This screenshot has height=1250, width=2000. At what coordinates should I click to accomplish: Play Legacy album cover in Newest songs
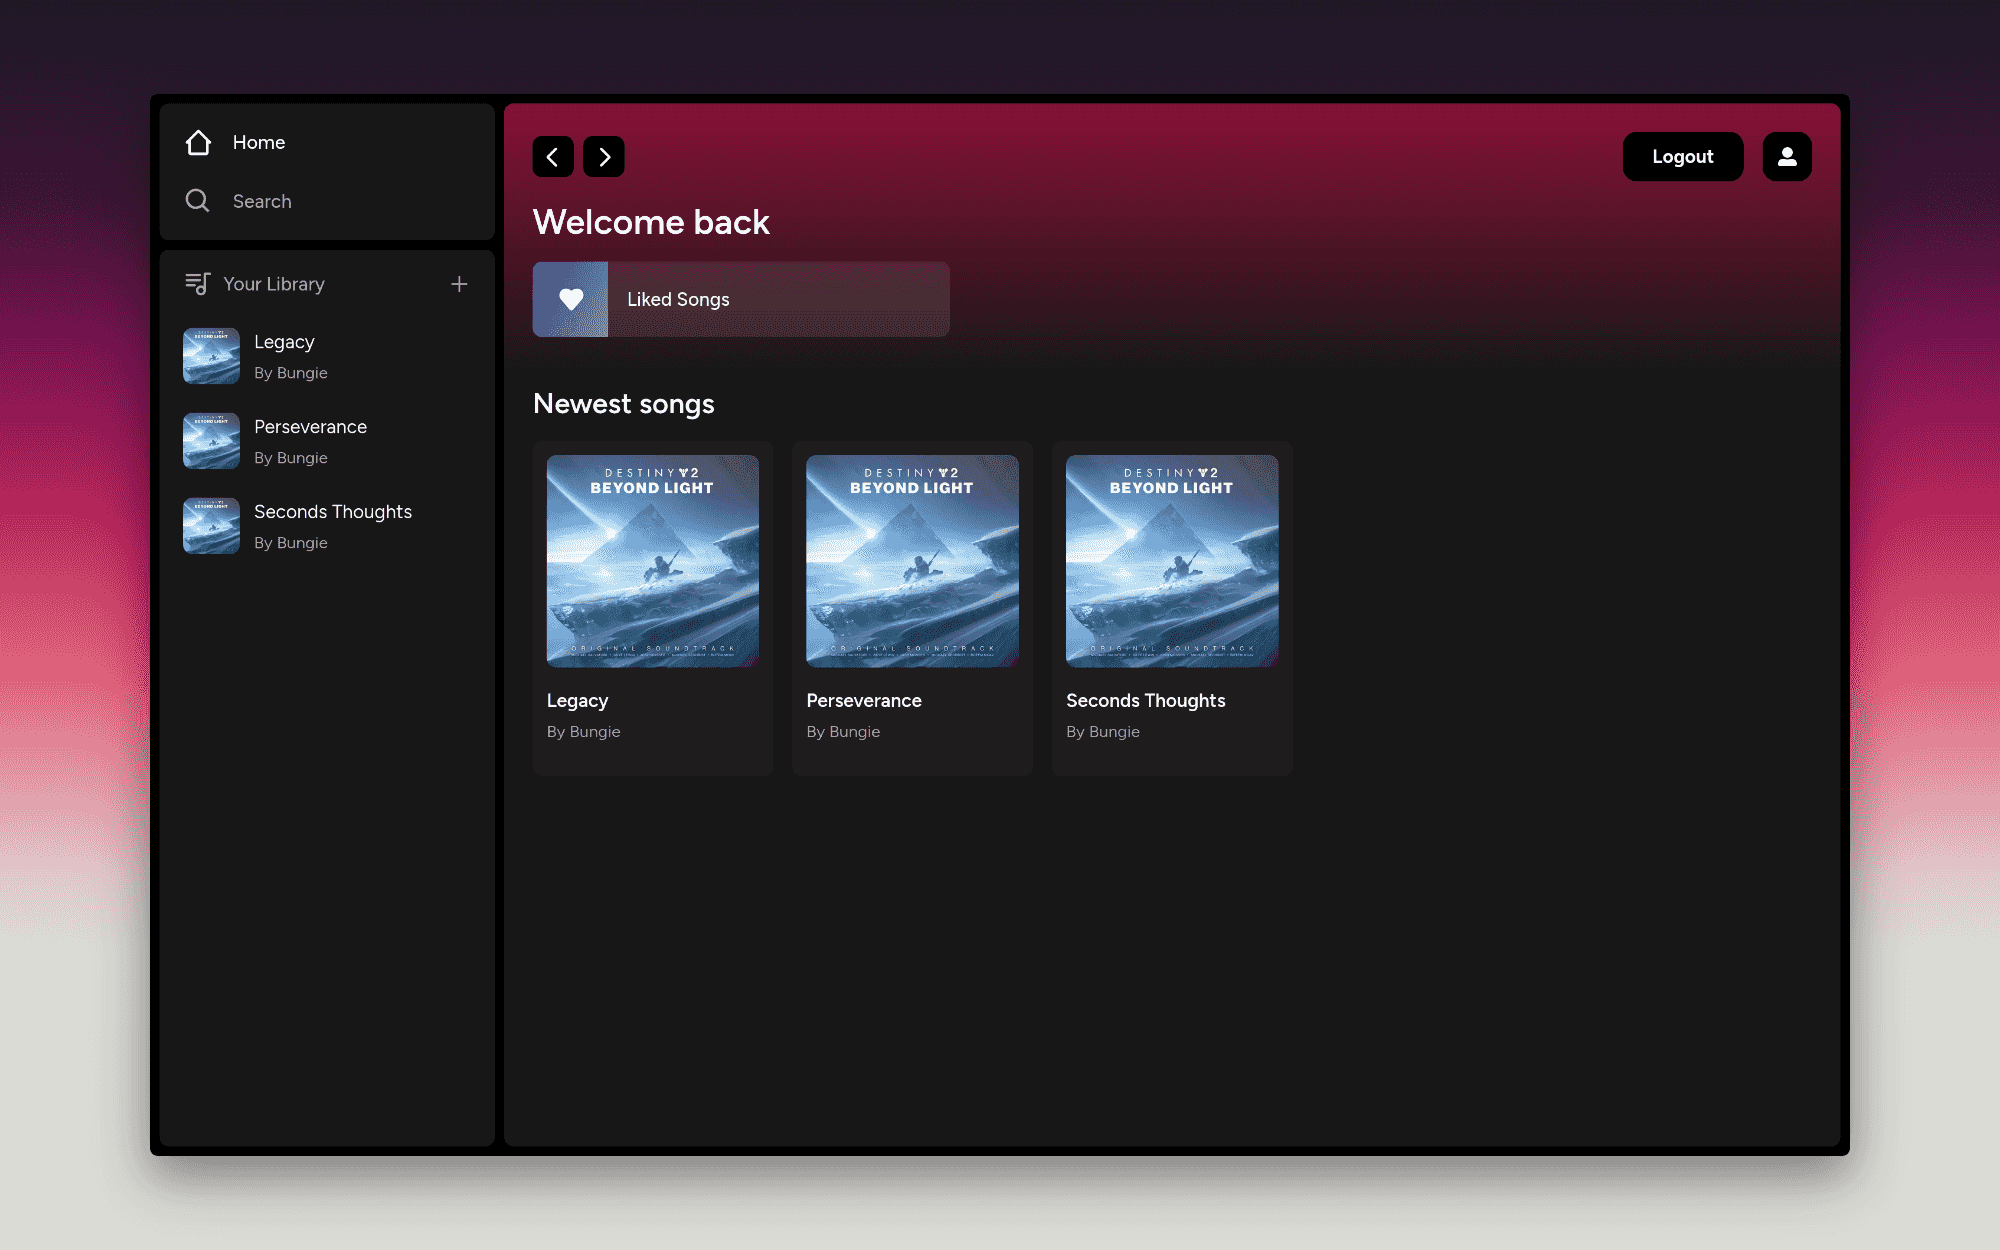click(652, 561)
